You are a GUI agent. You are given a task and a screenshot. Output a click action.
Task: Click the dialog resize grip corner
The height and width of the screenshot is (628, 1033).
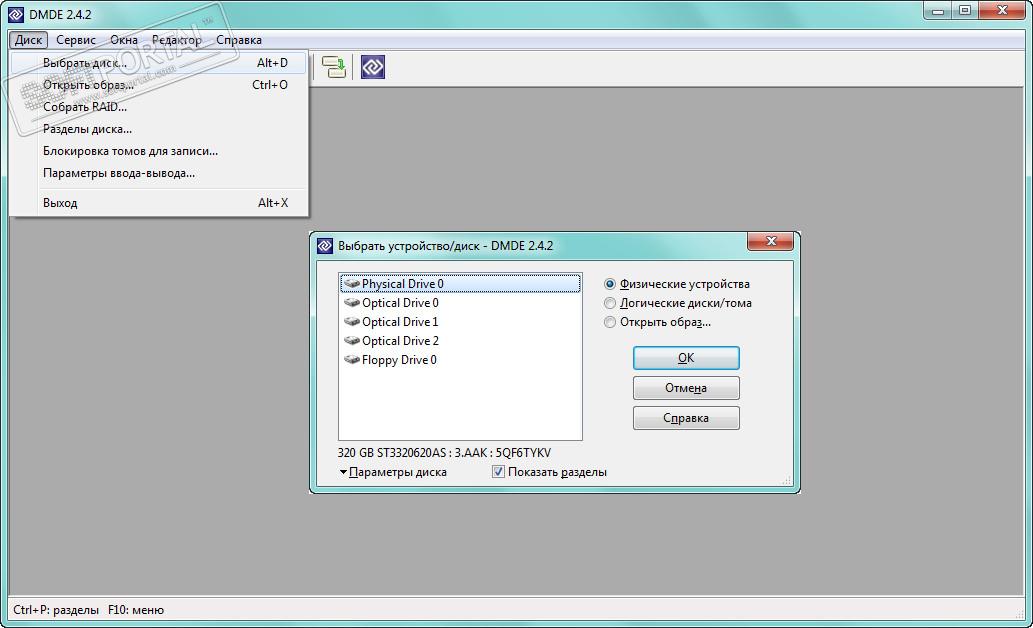pyautogui.click(x=787, y=480)
